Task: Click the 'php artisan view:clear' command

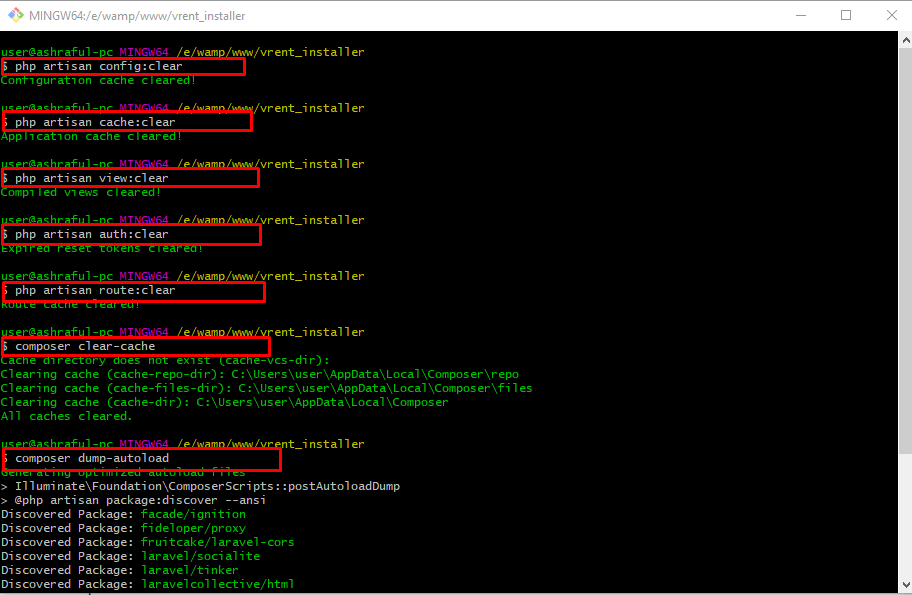Action: point(91,178)
